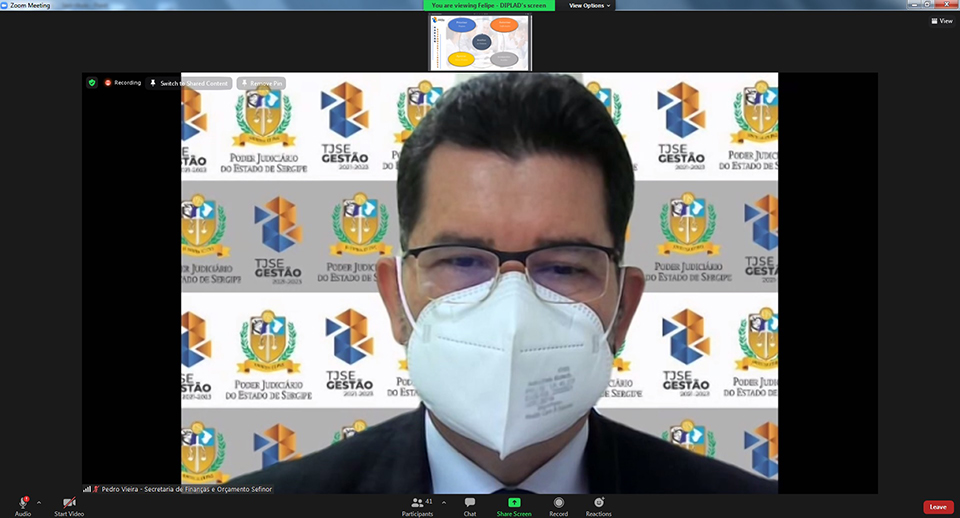Expand audio options arrow next to microphone
This screenshot has height=518, width=960.
tap(39, 502)
